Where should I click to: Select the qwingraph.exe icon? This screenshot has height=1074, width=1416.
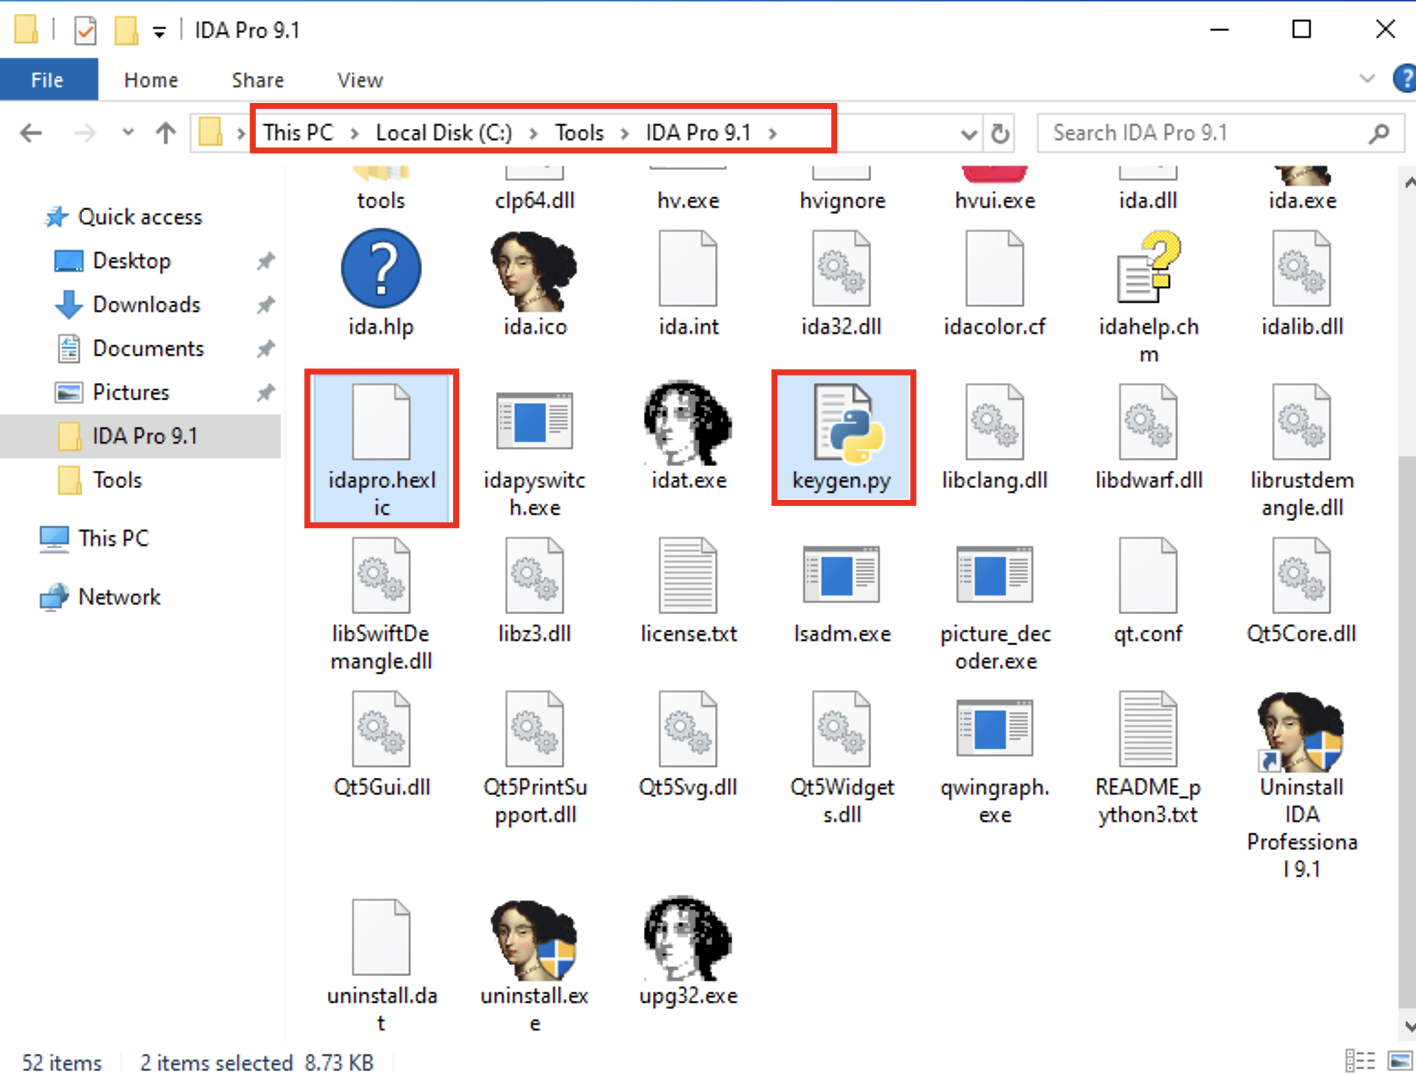pyautogui.click(x=995, y=730)
